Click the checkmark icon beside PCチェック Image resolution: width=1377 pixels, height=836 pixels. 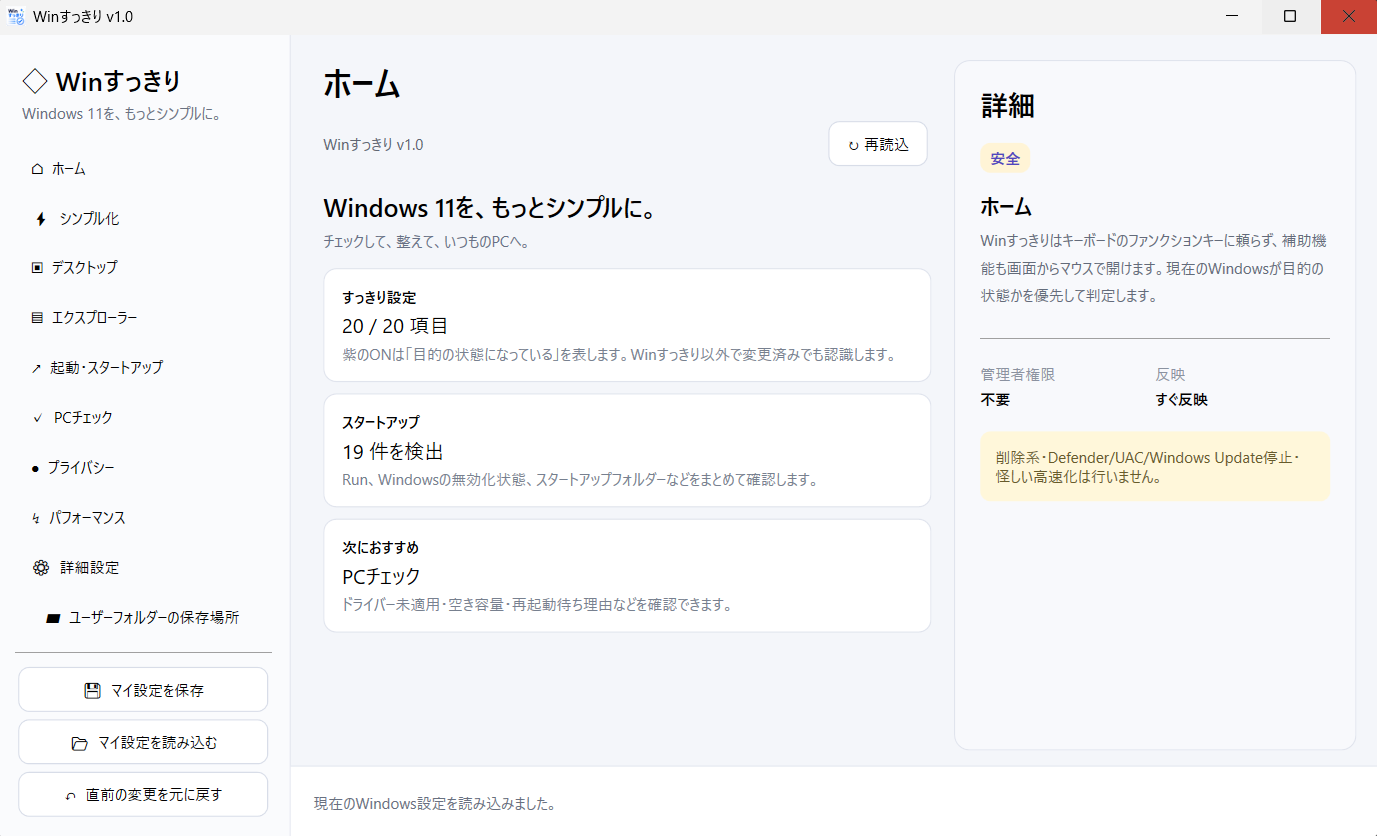[37, 418]
